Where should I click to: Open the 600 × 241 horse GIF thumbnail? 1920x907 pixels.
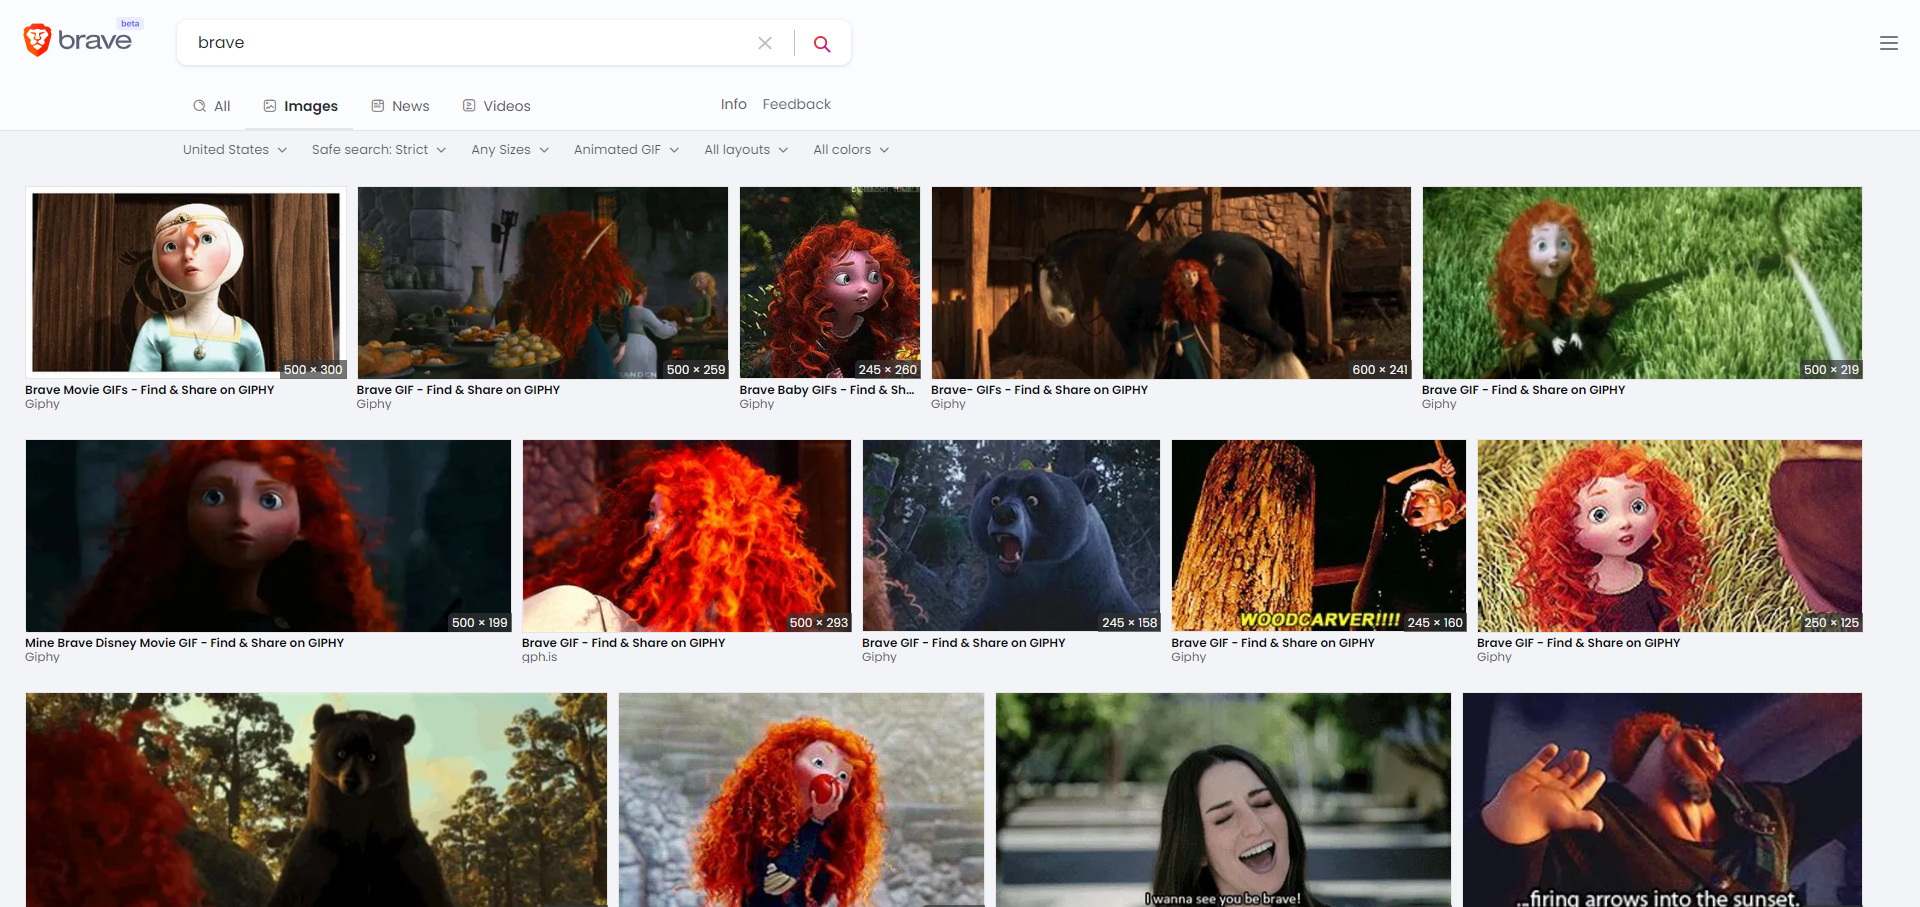(x=1171, y=283)
